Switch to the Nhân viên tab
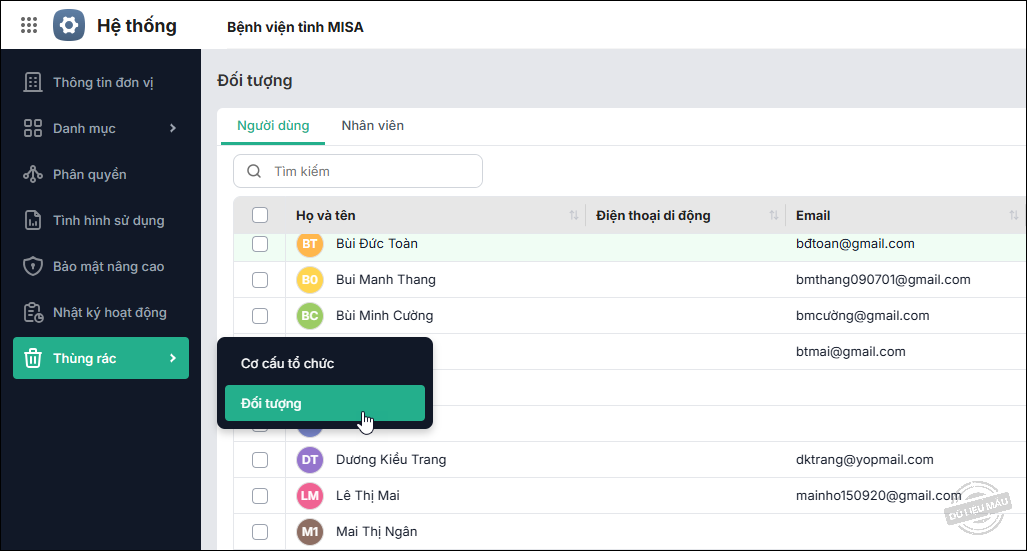This screenshot has width=1027, height=551. pyautogui.click(x=372, y=126)
